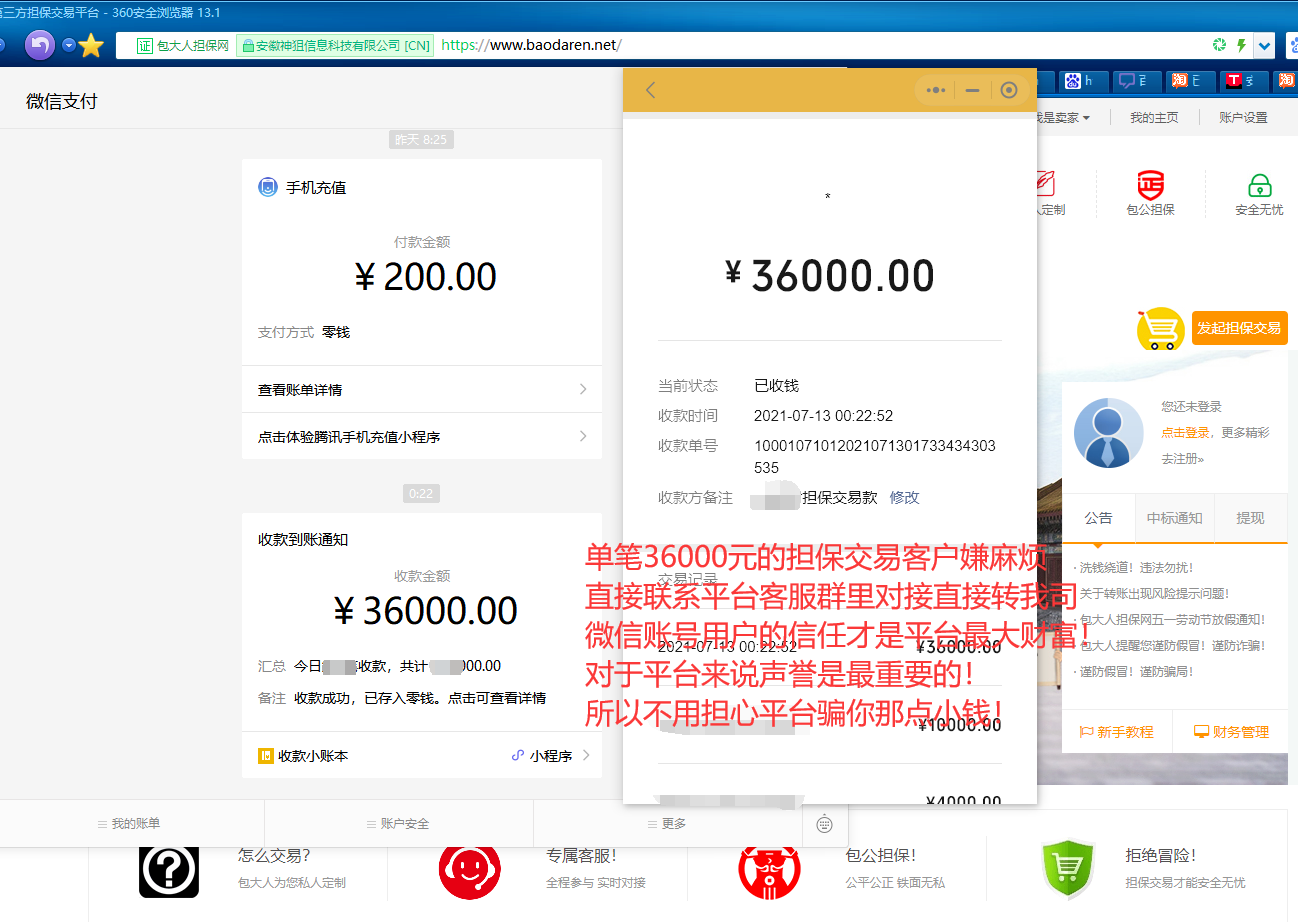Screen dimensions: 1298x922
Task: Click the red customer service headset icon
Action: (x=469, y=870)
